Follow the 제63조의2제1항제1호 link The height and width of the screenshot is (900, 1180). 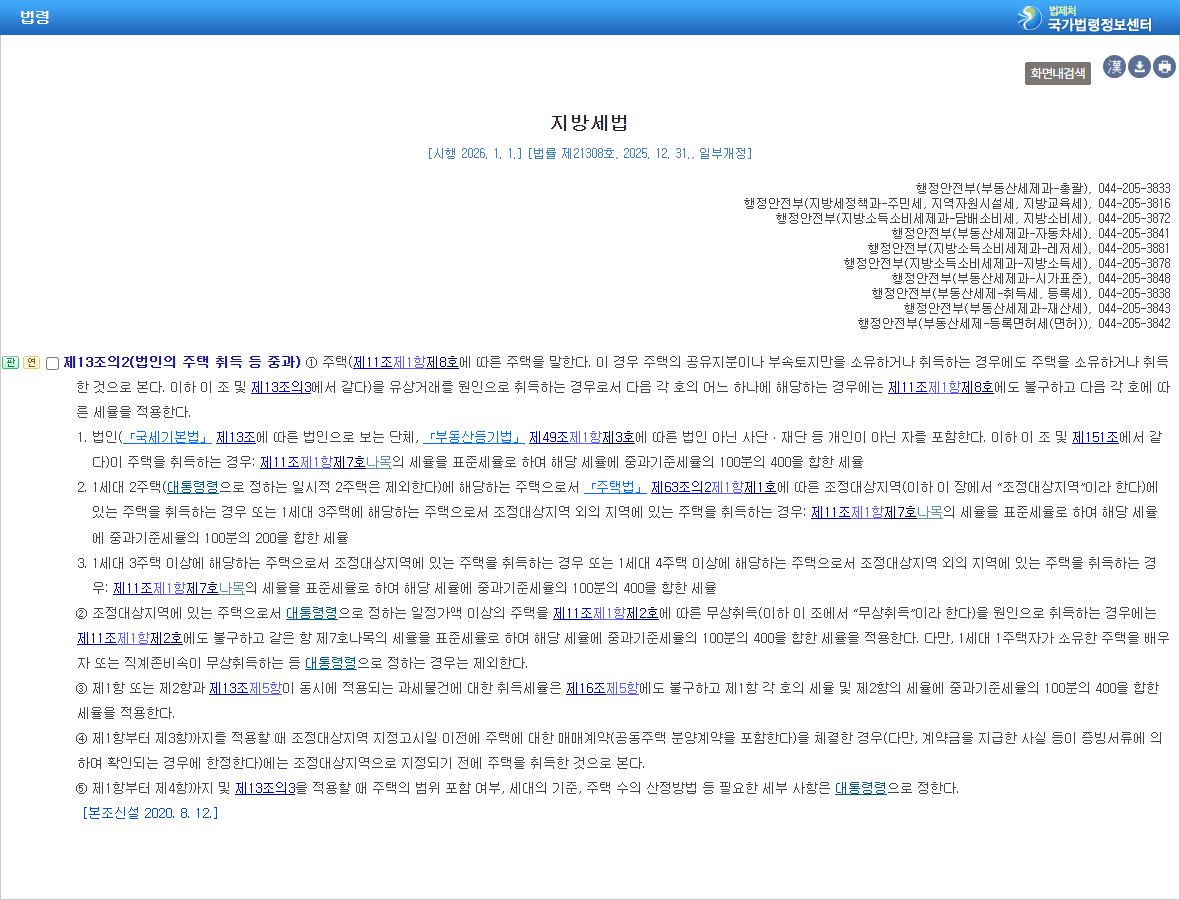[x=713, y=488]
